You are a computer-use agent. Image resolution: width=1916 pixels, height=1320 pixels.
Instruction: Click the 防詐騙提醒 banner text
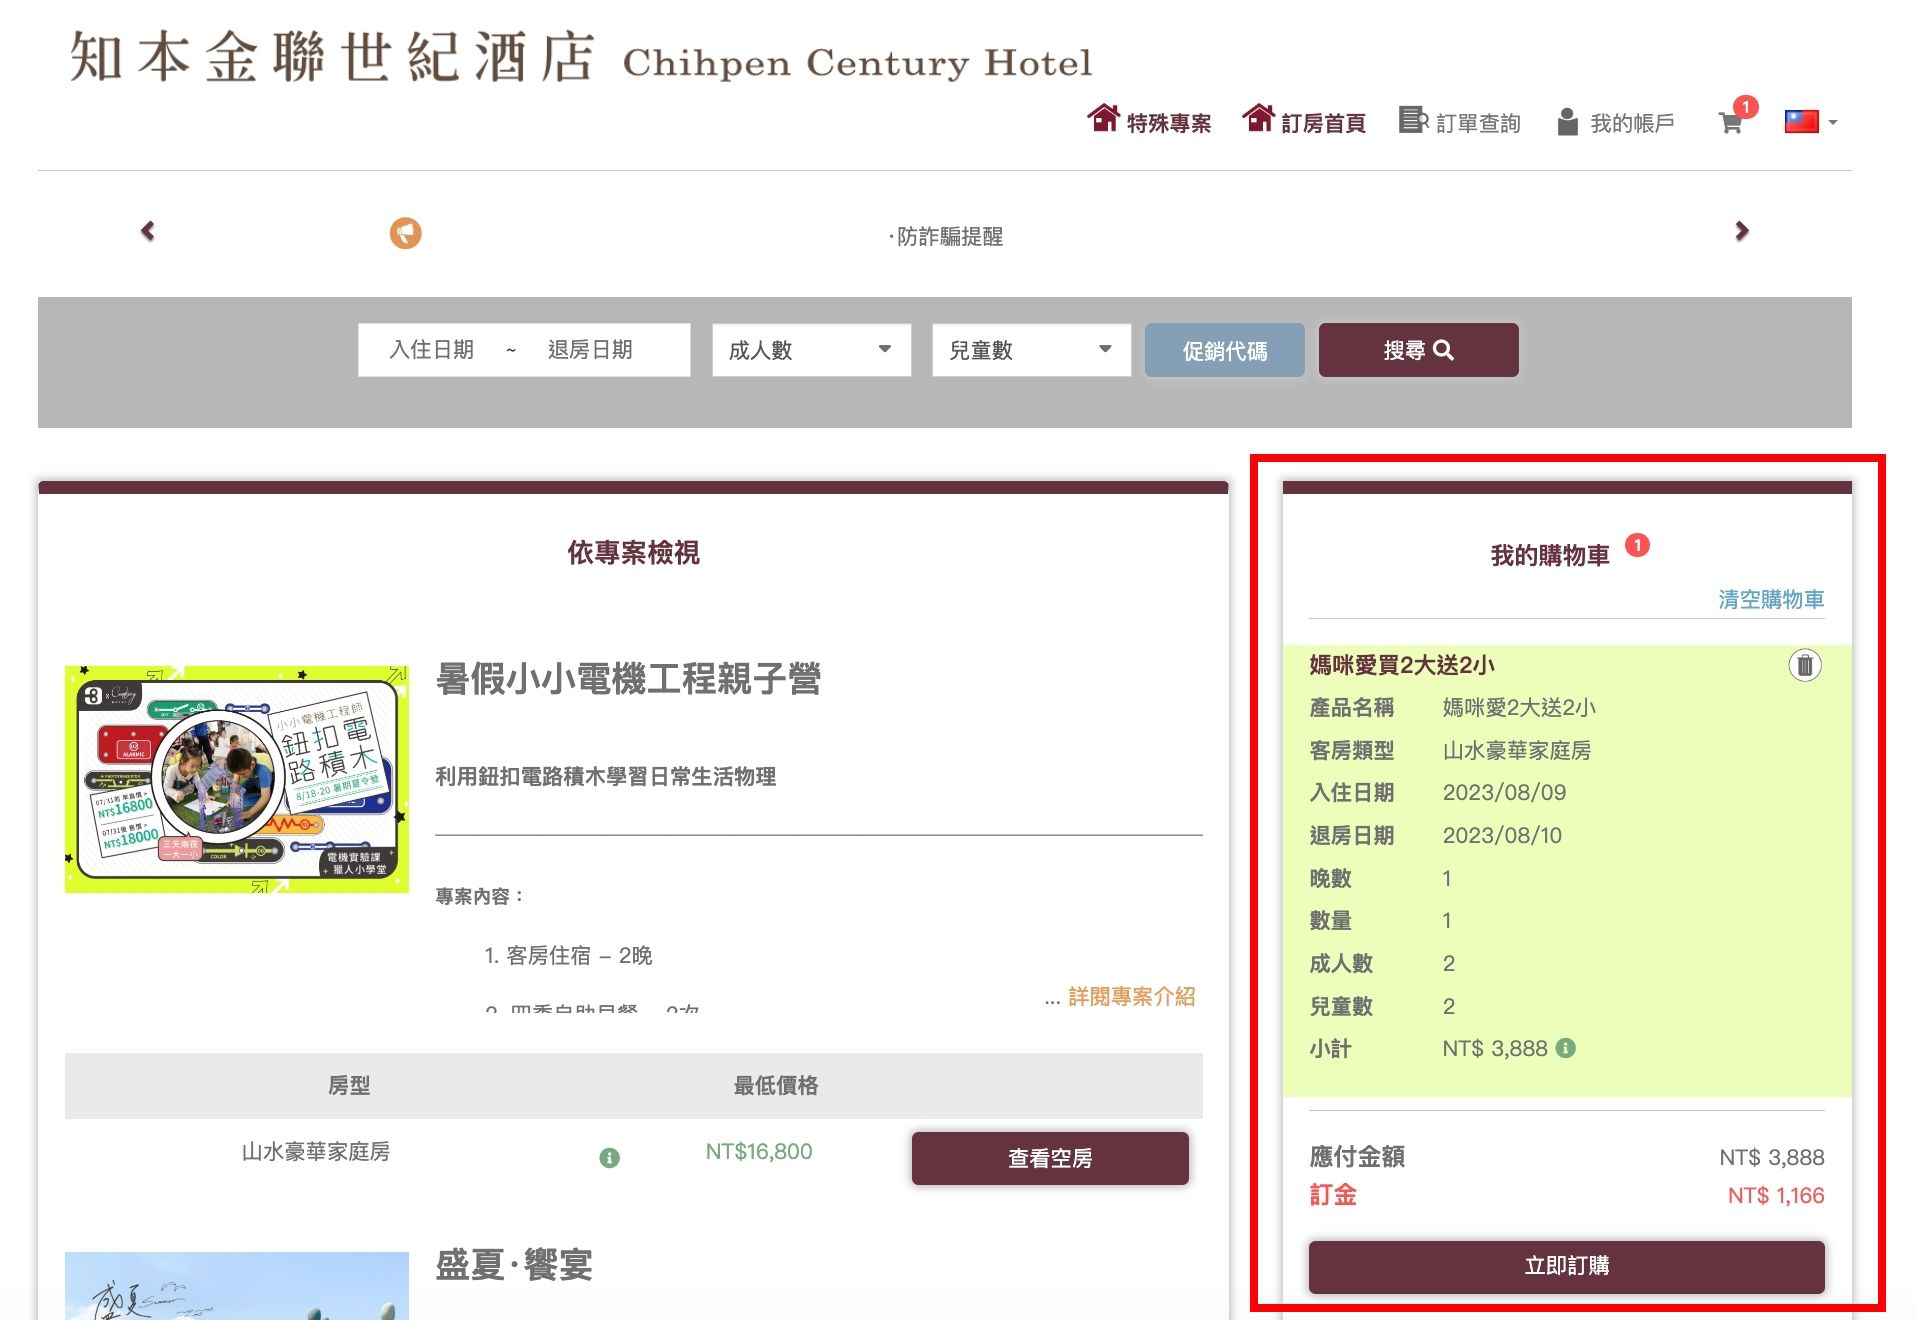coord(947,236)
